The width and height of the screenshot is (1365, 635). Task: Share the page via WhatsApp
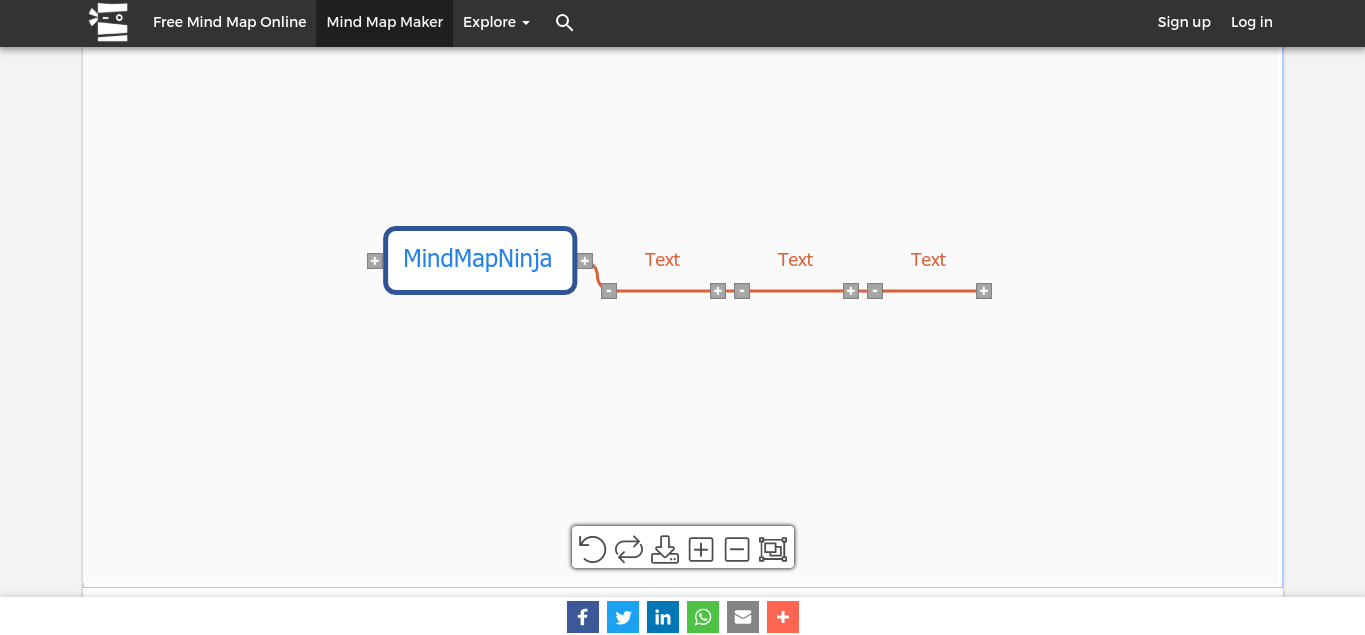[703, 617]
